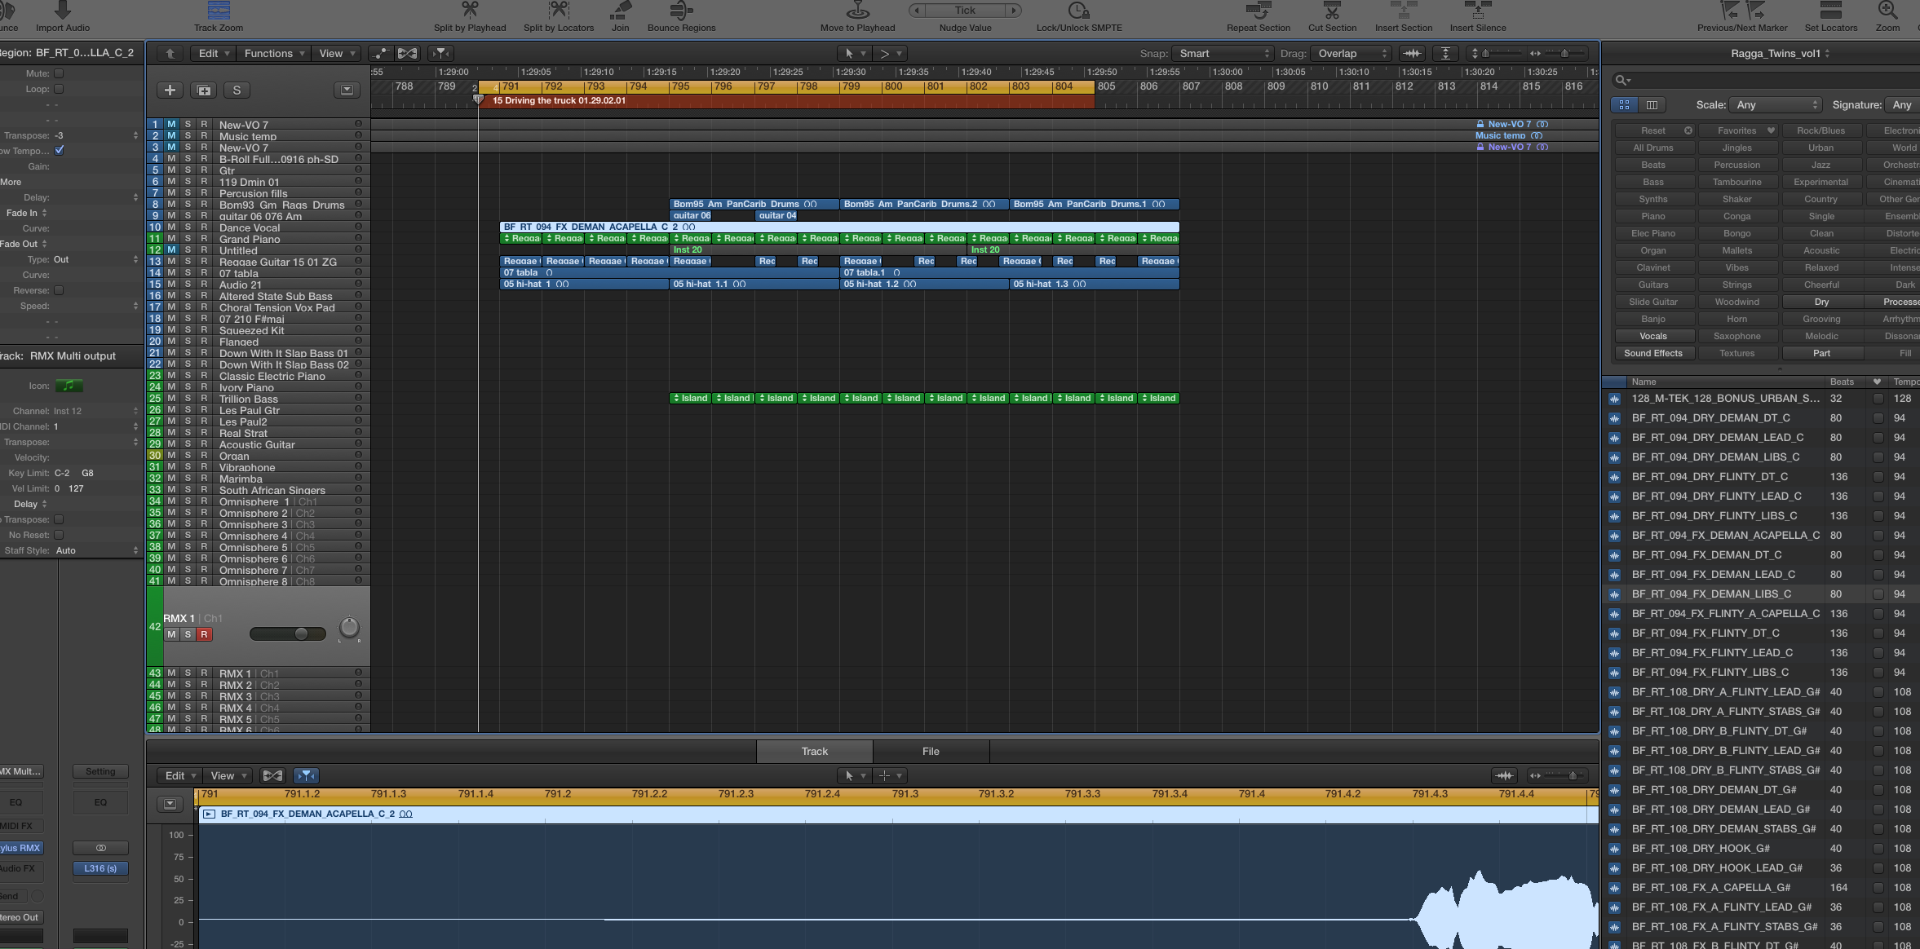
Task: Click the Cut Section icon
Action: coord(1332,10)
